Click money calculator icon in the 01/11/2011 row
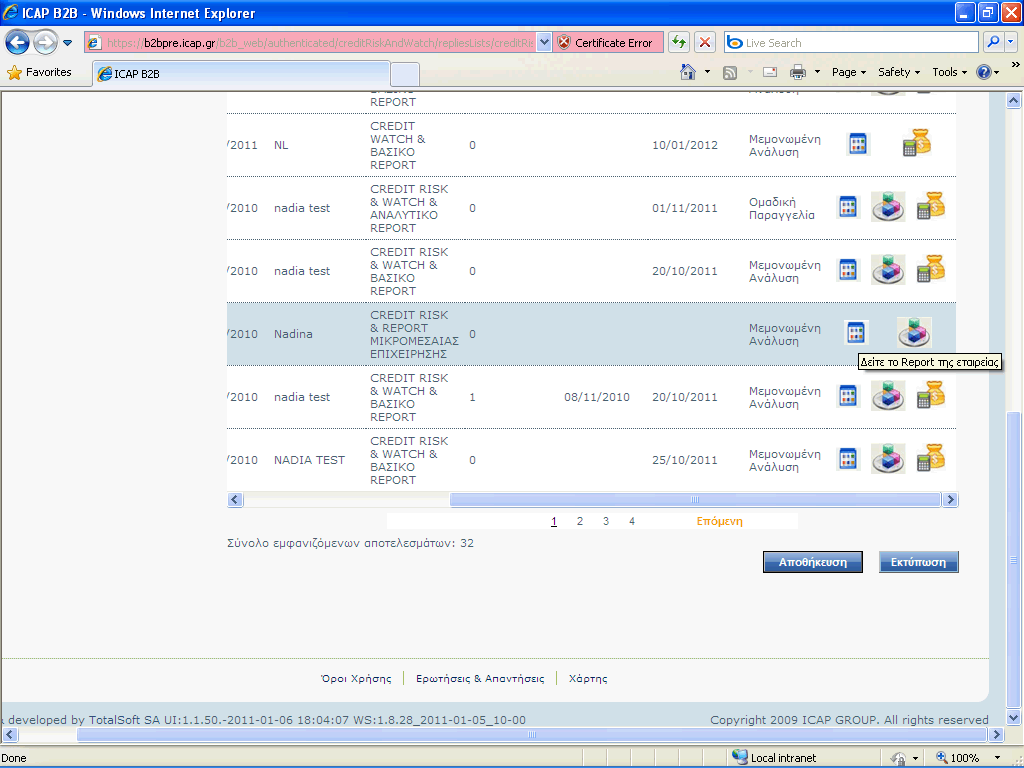This screenshot has width=1024, height=768. (x=931, y=206)
